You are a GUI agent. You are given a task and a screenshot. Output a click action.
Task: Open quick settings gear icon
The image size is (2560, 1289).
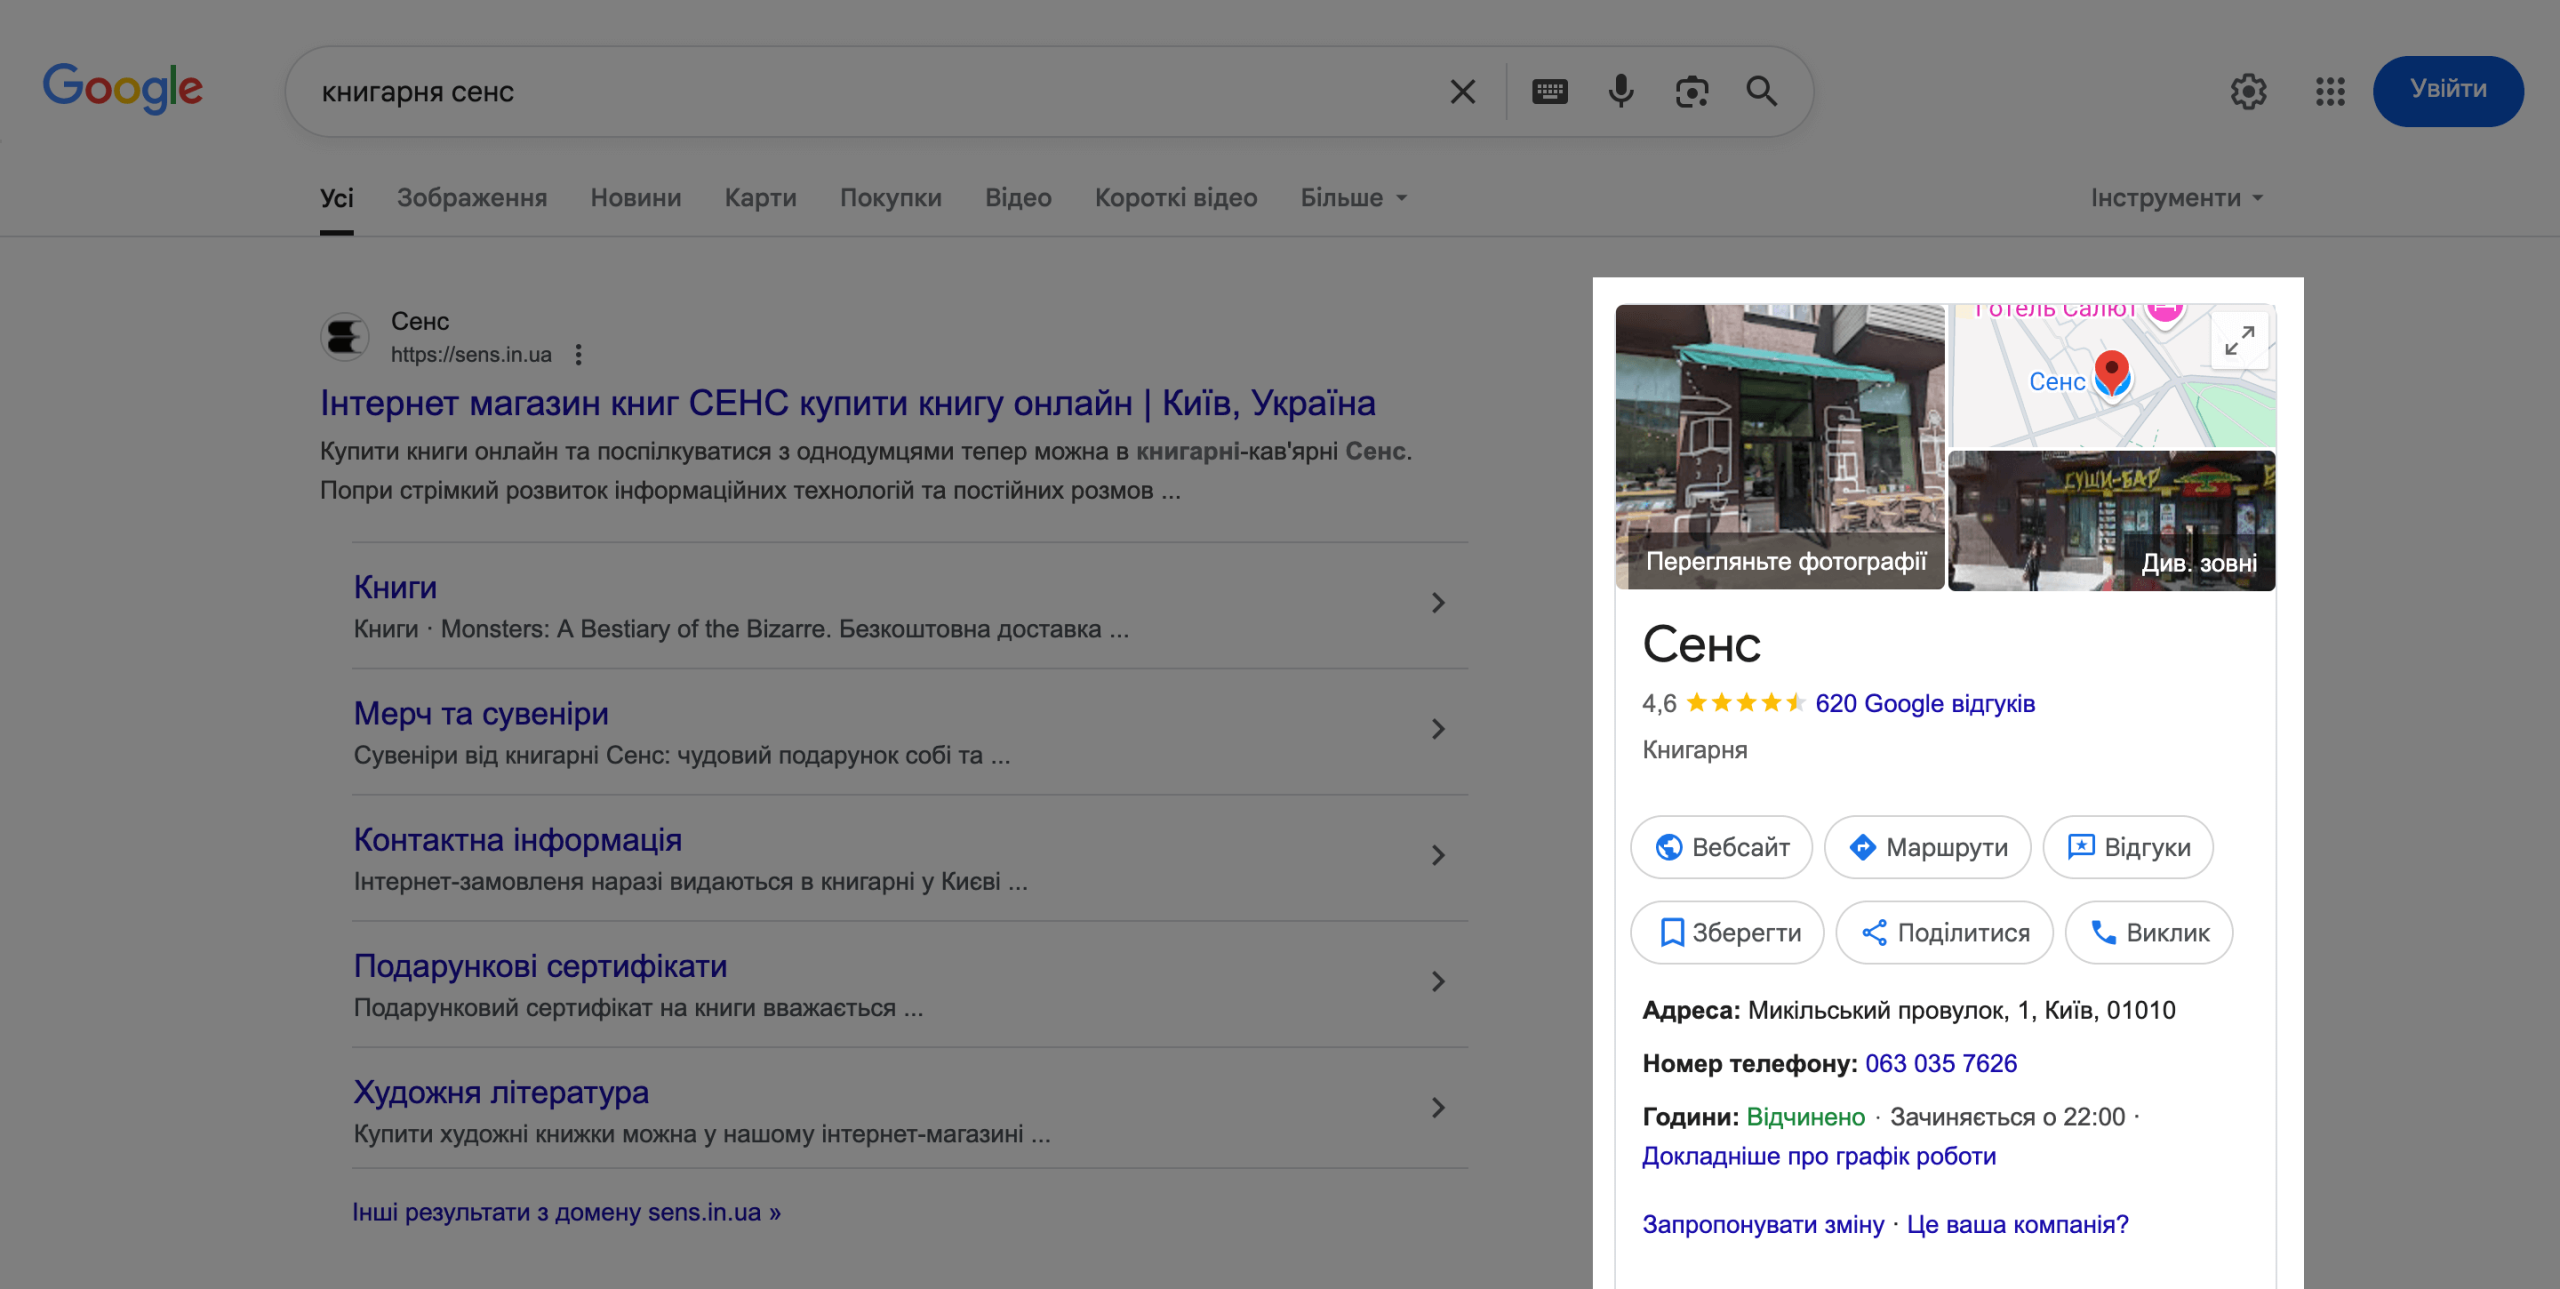tap(2248, 92)
